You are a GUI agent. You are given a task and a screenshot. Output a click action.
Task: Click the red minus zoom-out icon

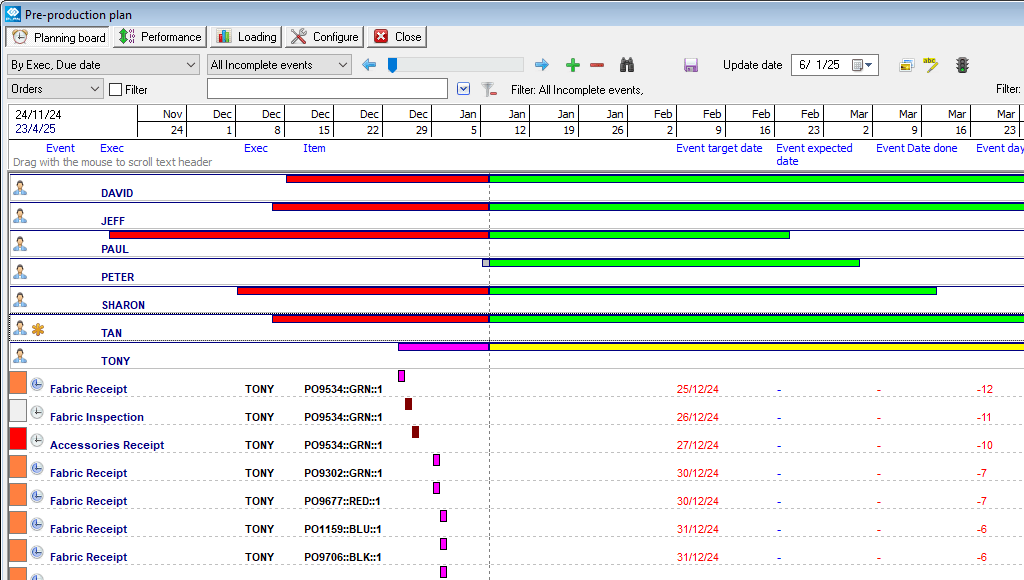[597, 65]
